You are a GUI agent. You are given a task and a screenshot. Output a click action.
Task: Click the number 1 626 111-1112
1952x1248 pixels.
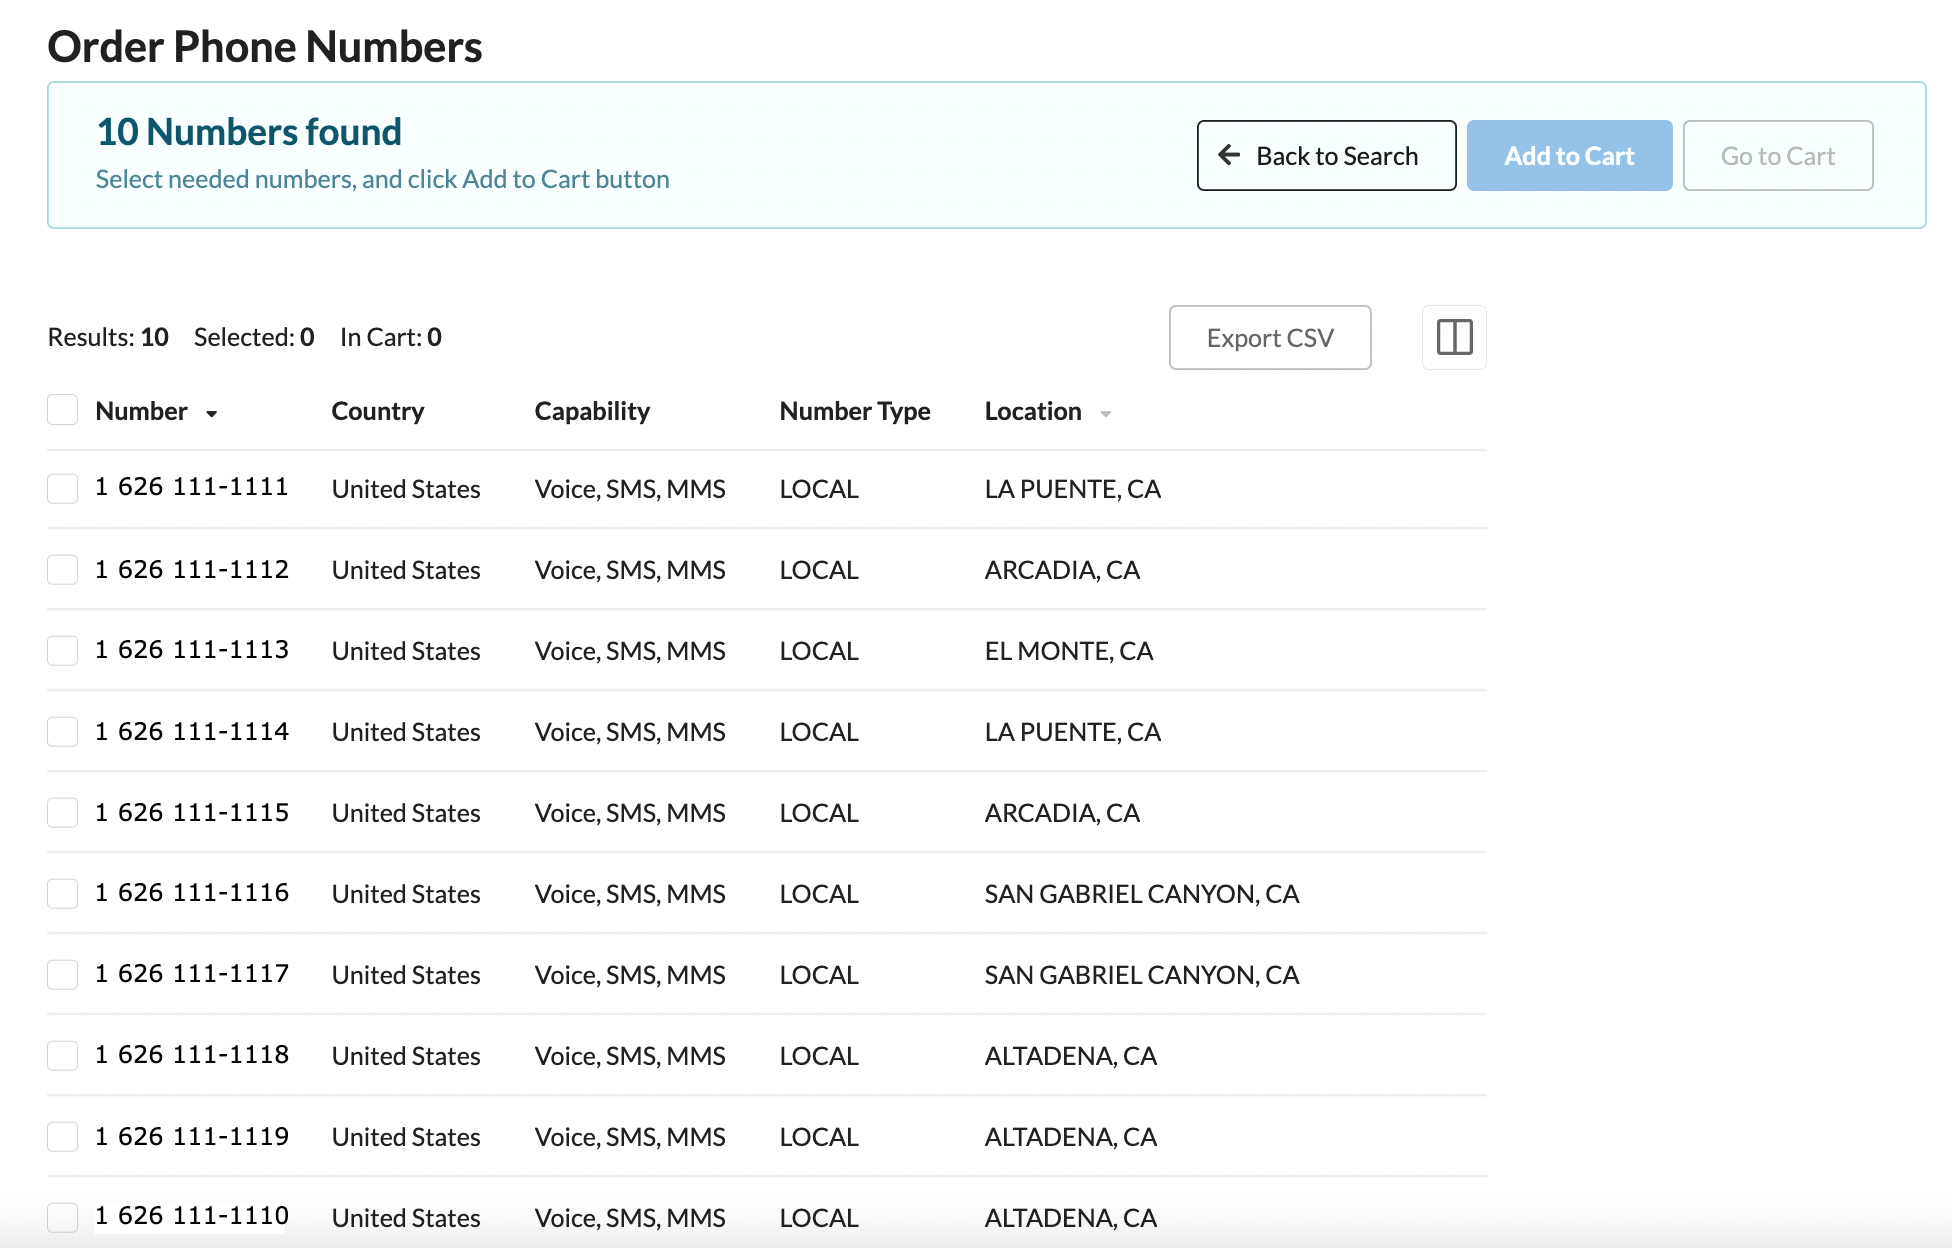(x=192, y=569)
